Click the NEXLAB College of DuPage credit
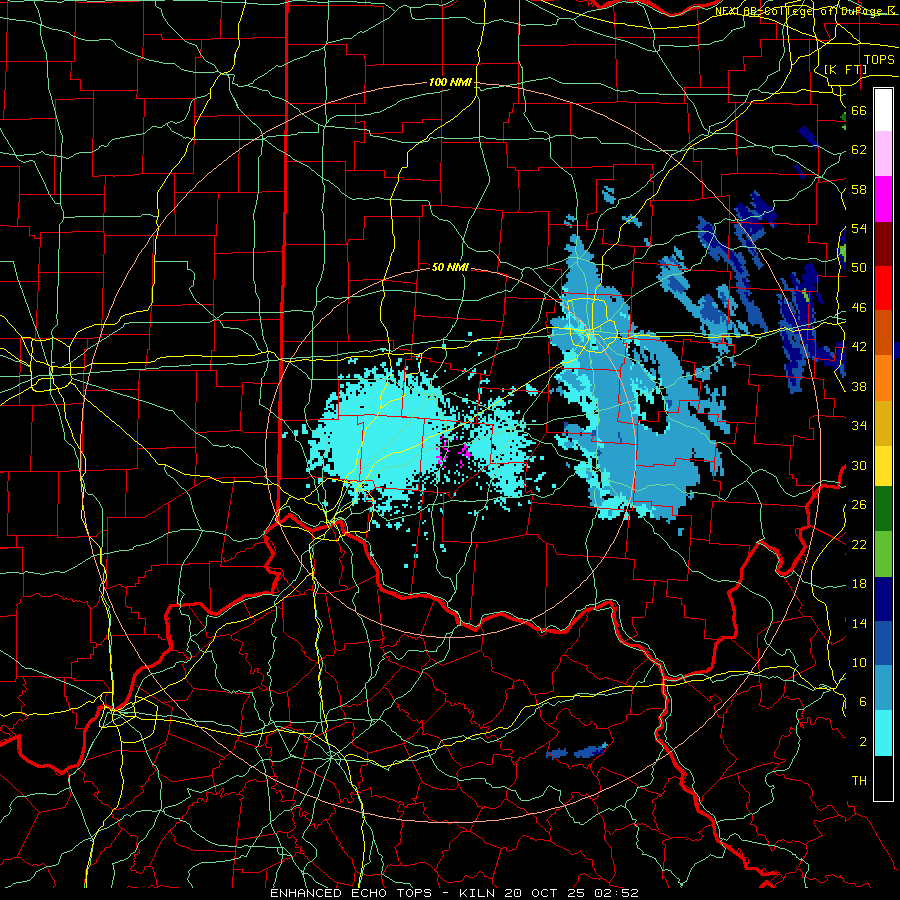This screenshot has height=900, width=900. pyautogui.click(x=806, y=10)
